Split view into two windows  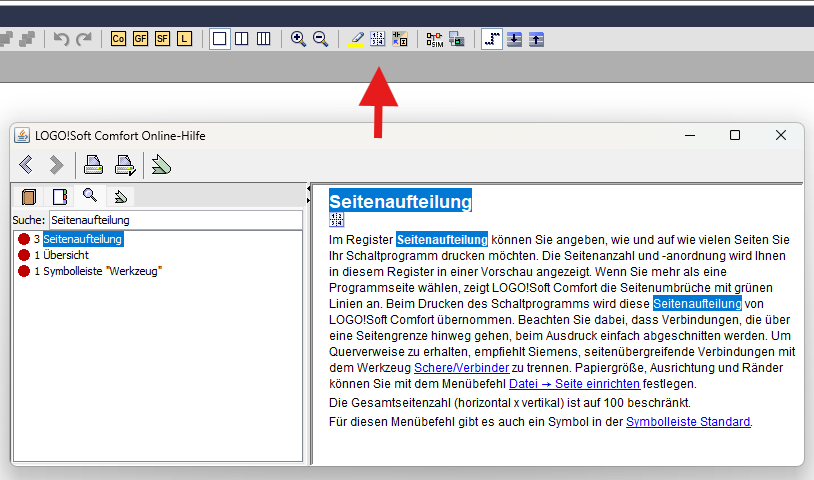[241, 39]
